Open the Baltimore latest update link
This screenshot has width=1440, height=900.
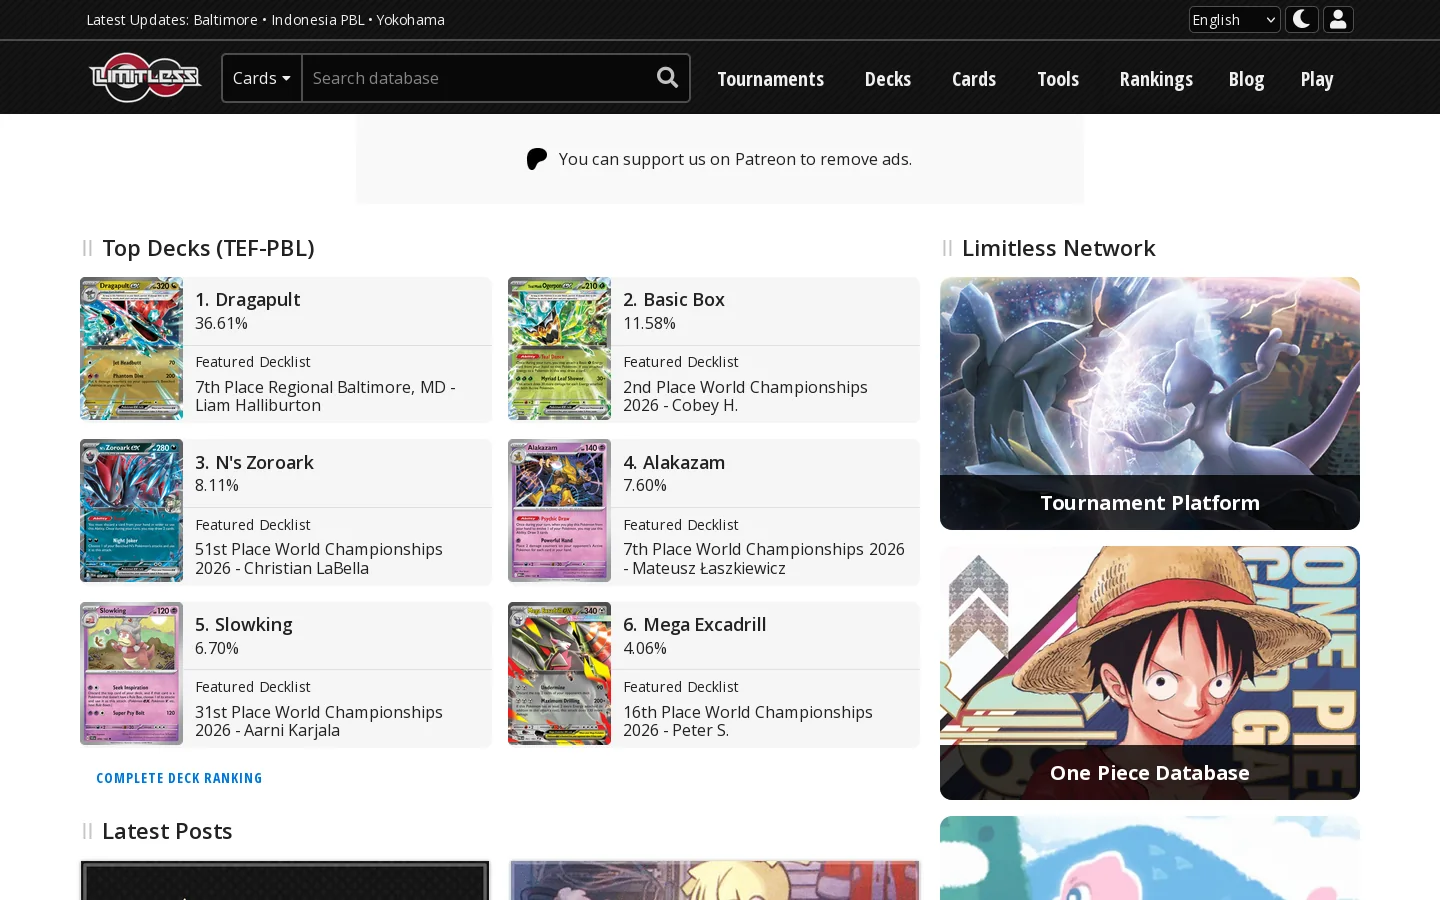coord(225,20)
